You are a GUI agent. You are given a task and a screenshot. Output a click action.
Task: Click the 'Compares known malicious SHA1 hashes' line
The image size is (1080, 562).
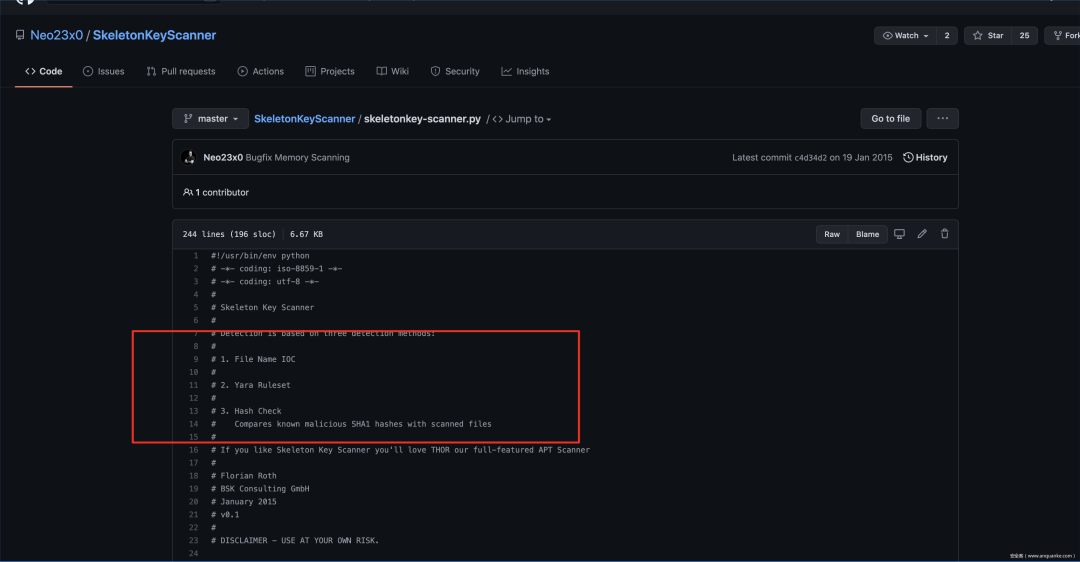point(351,424)
